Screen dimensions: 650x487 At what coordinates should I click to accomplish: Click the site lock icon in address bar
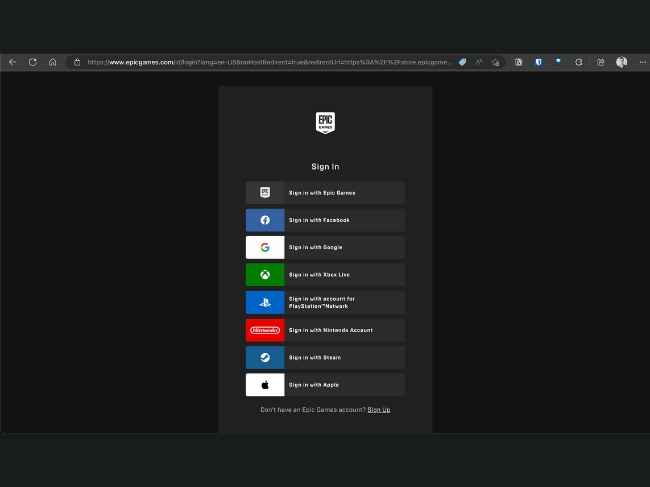[77, 62]
